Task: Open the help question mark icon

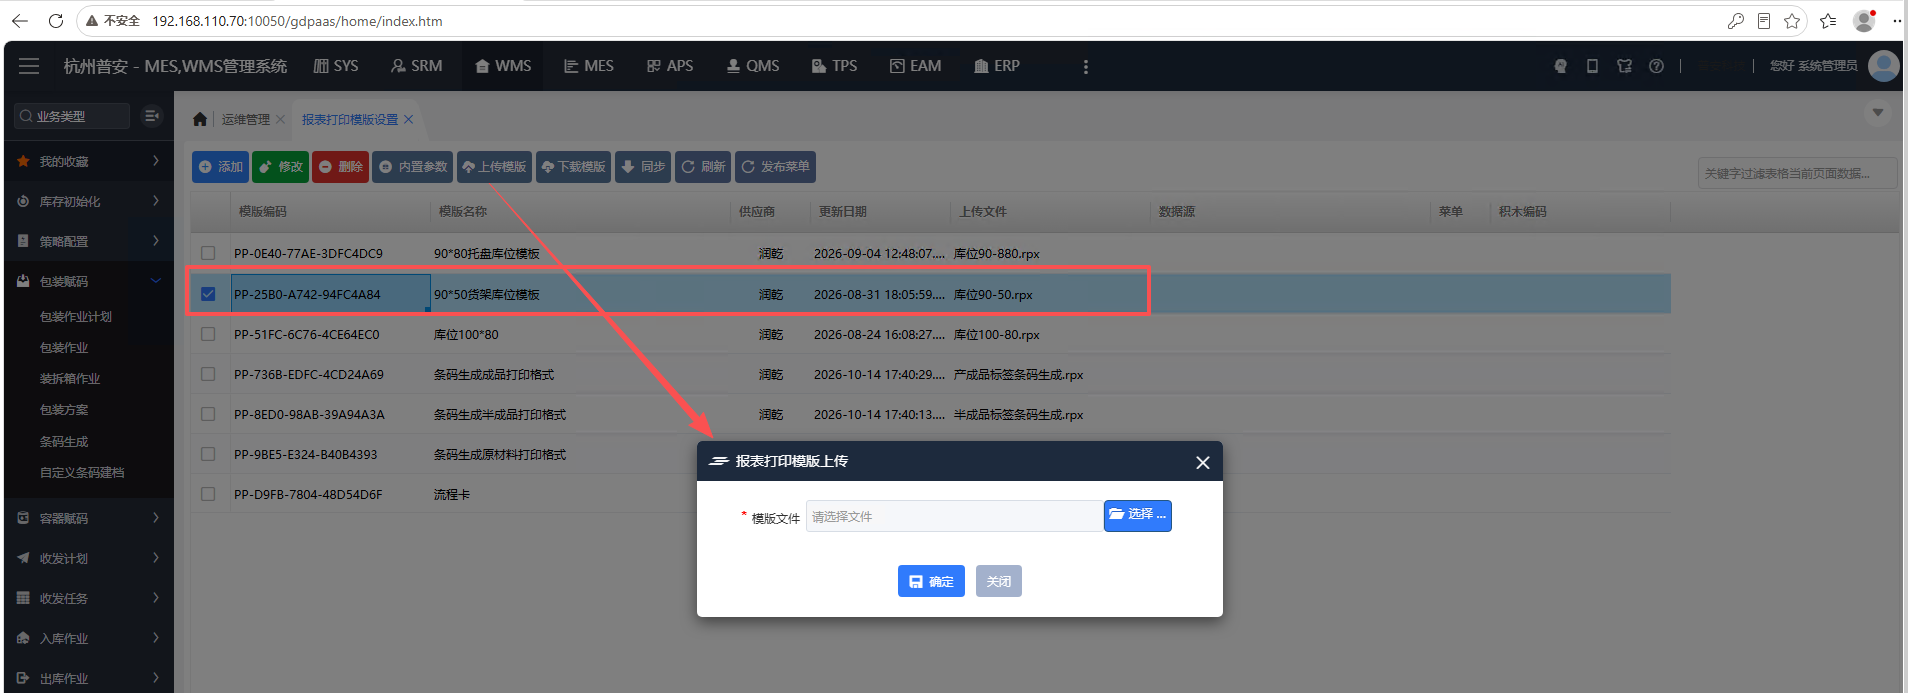Action: click(x=1656, y=66)
